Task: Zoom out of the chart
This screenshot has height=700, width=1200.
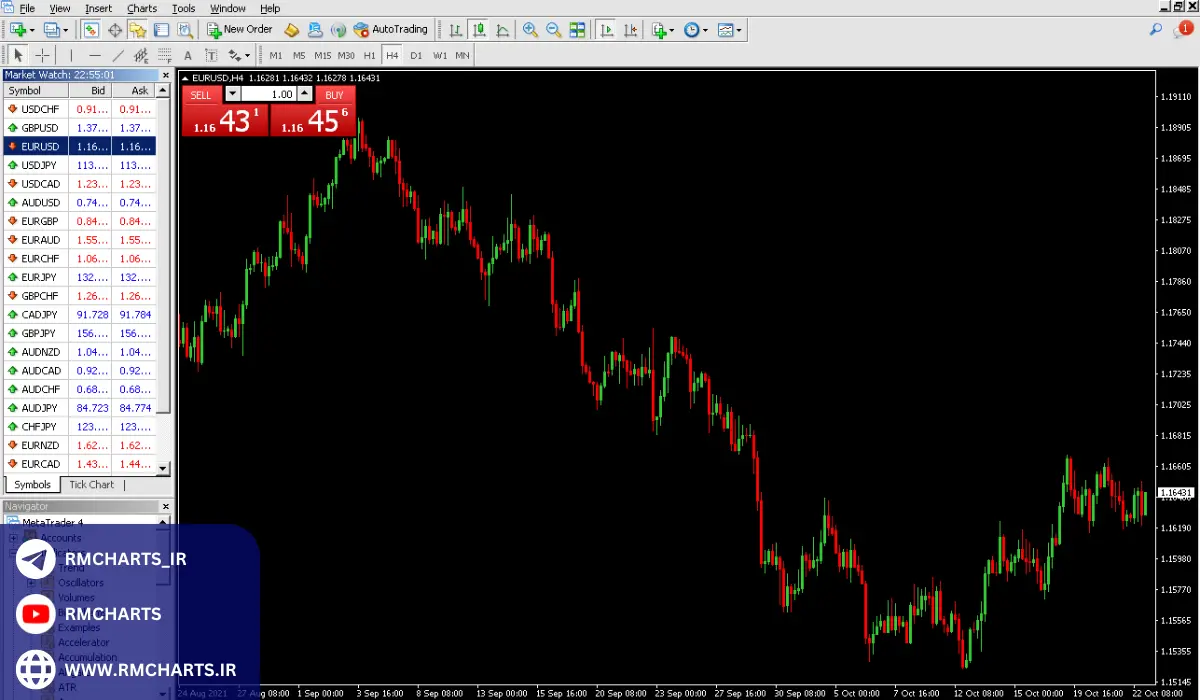Action: point(553,30)
